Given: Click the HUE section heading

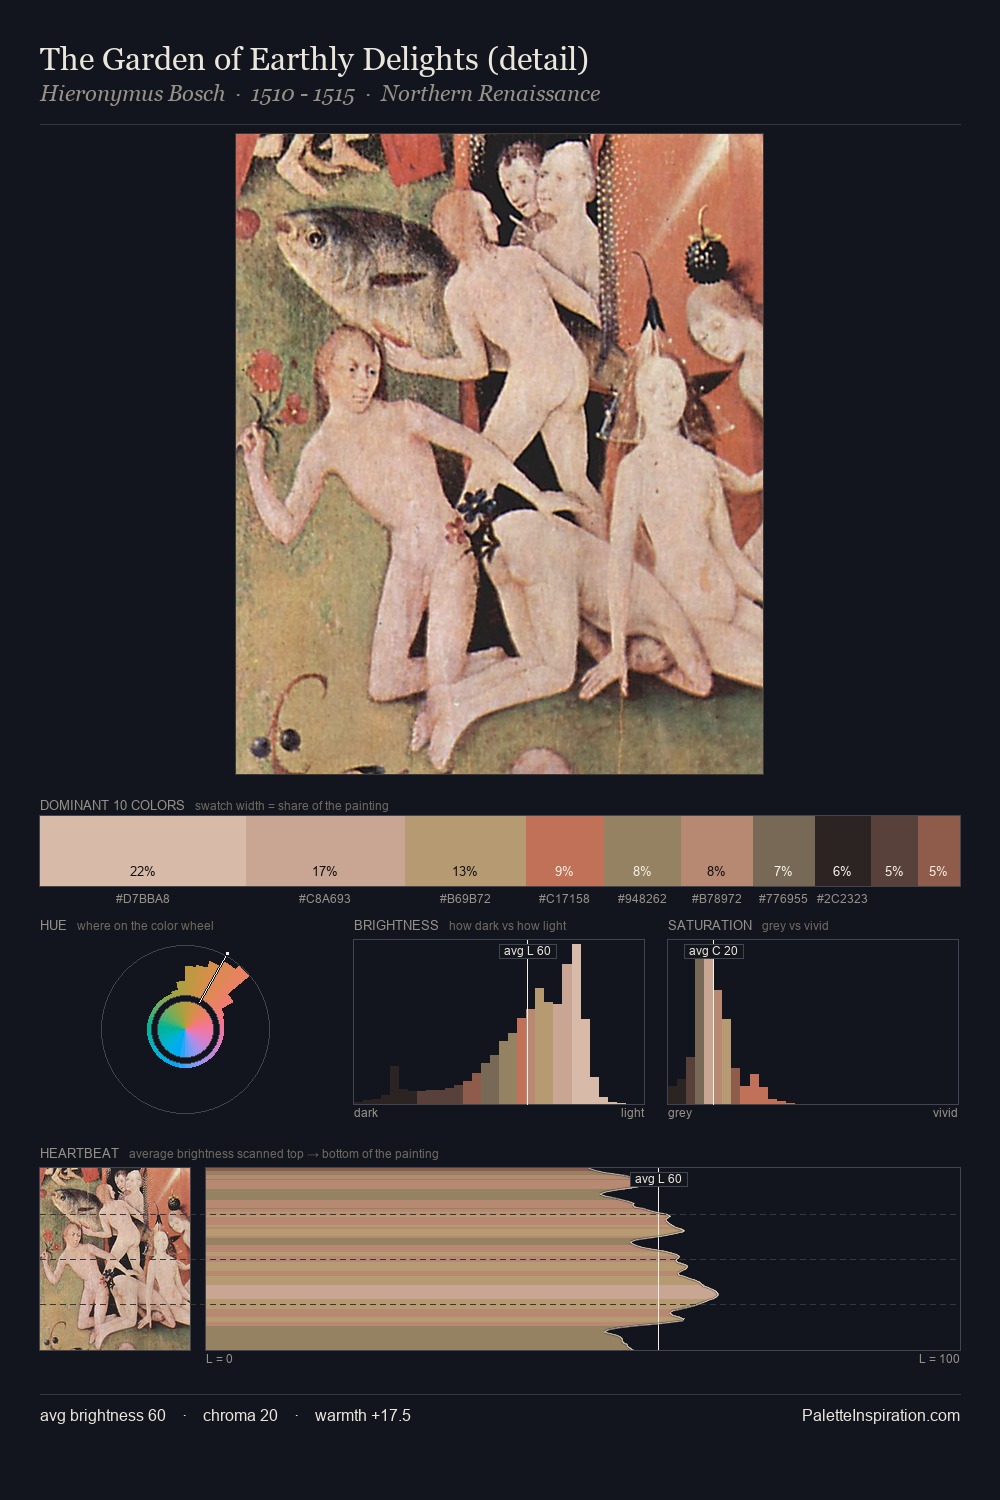Looking at the screenshot, I should [x=53, y=925].
